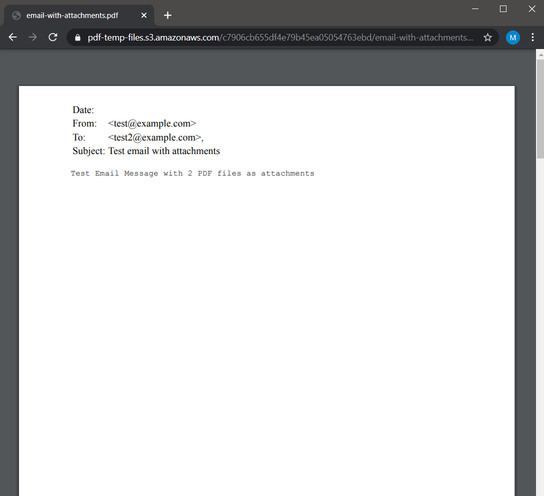Viewport: 544px width, 496px height.
Task: Click the favicon on the PDF tab
Action: [16, 15]
